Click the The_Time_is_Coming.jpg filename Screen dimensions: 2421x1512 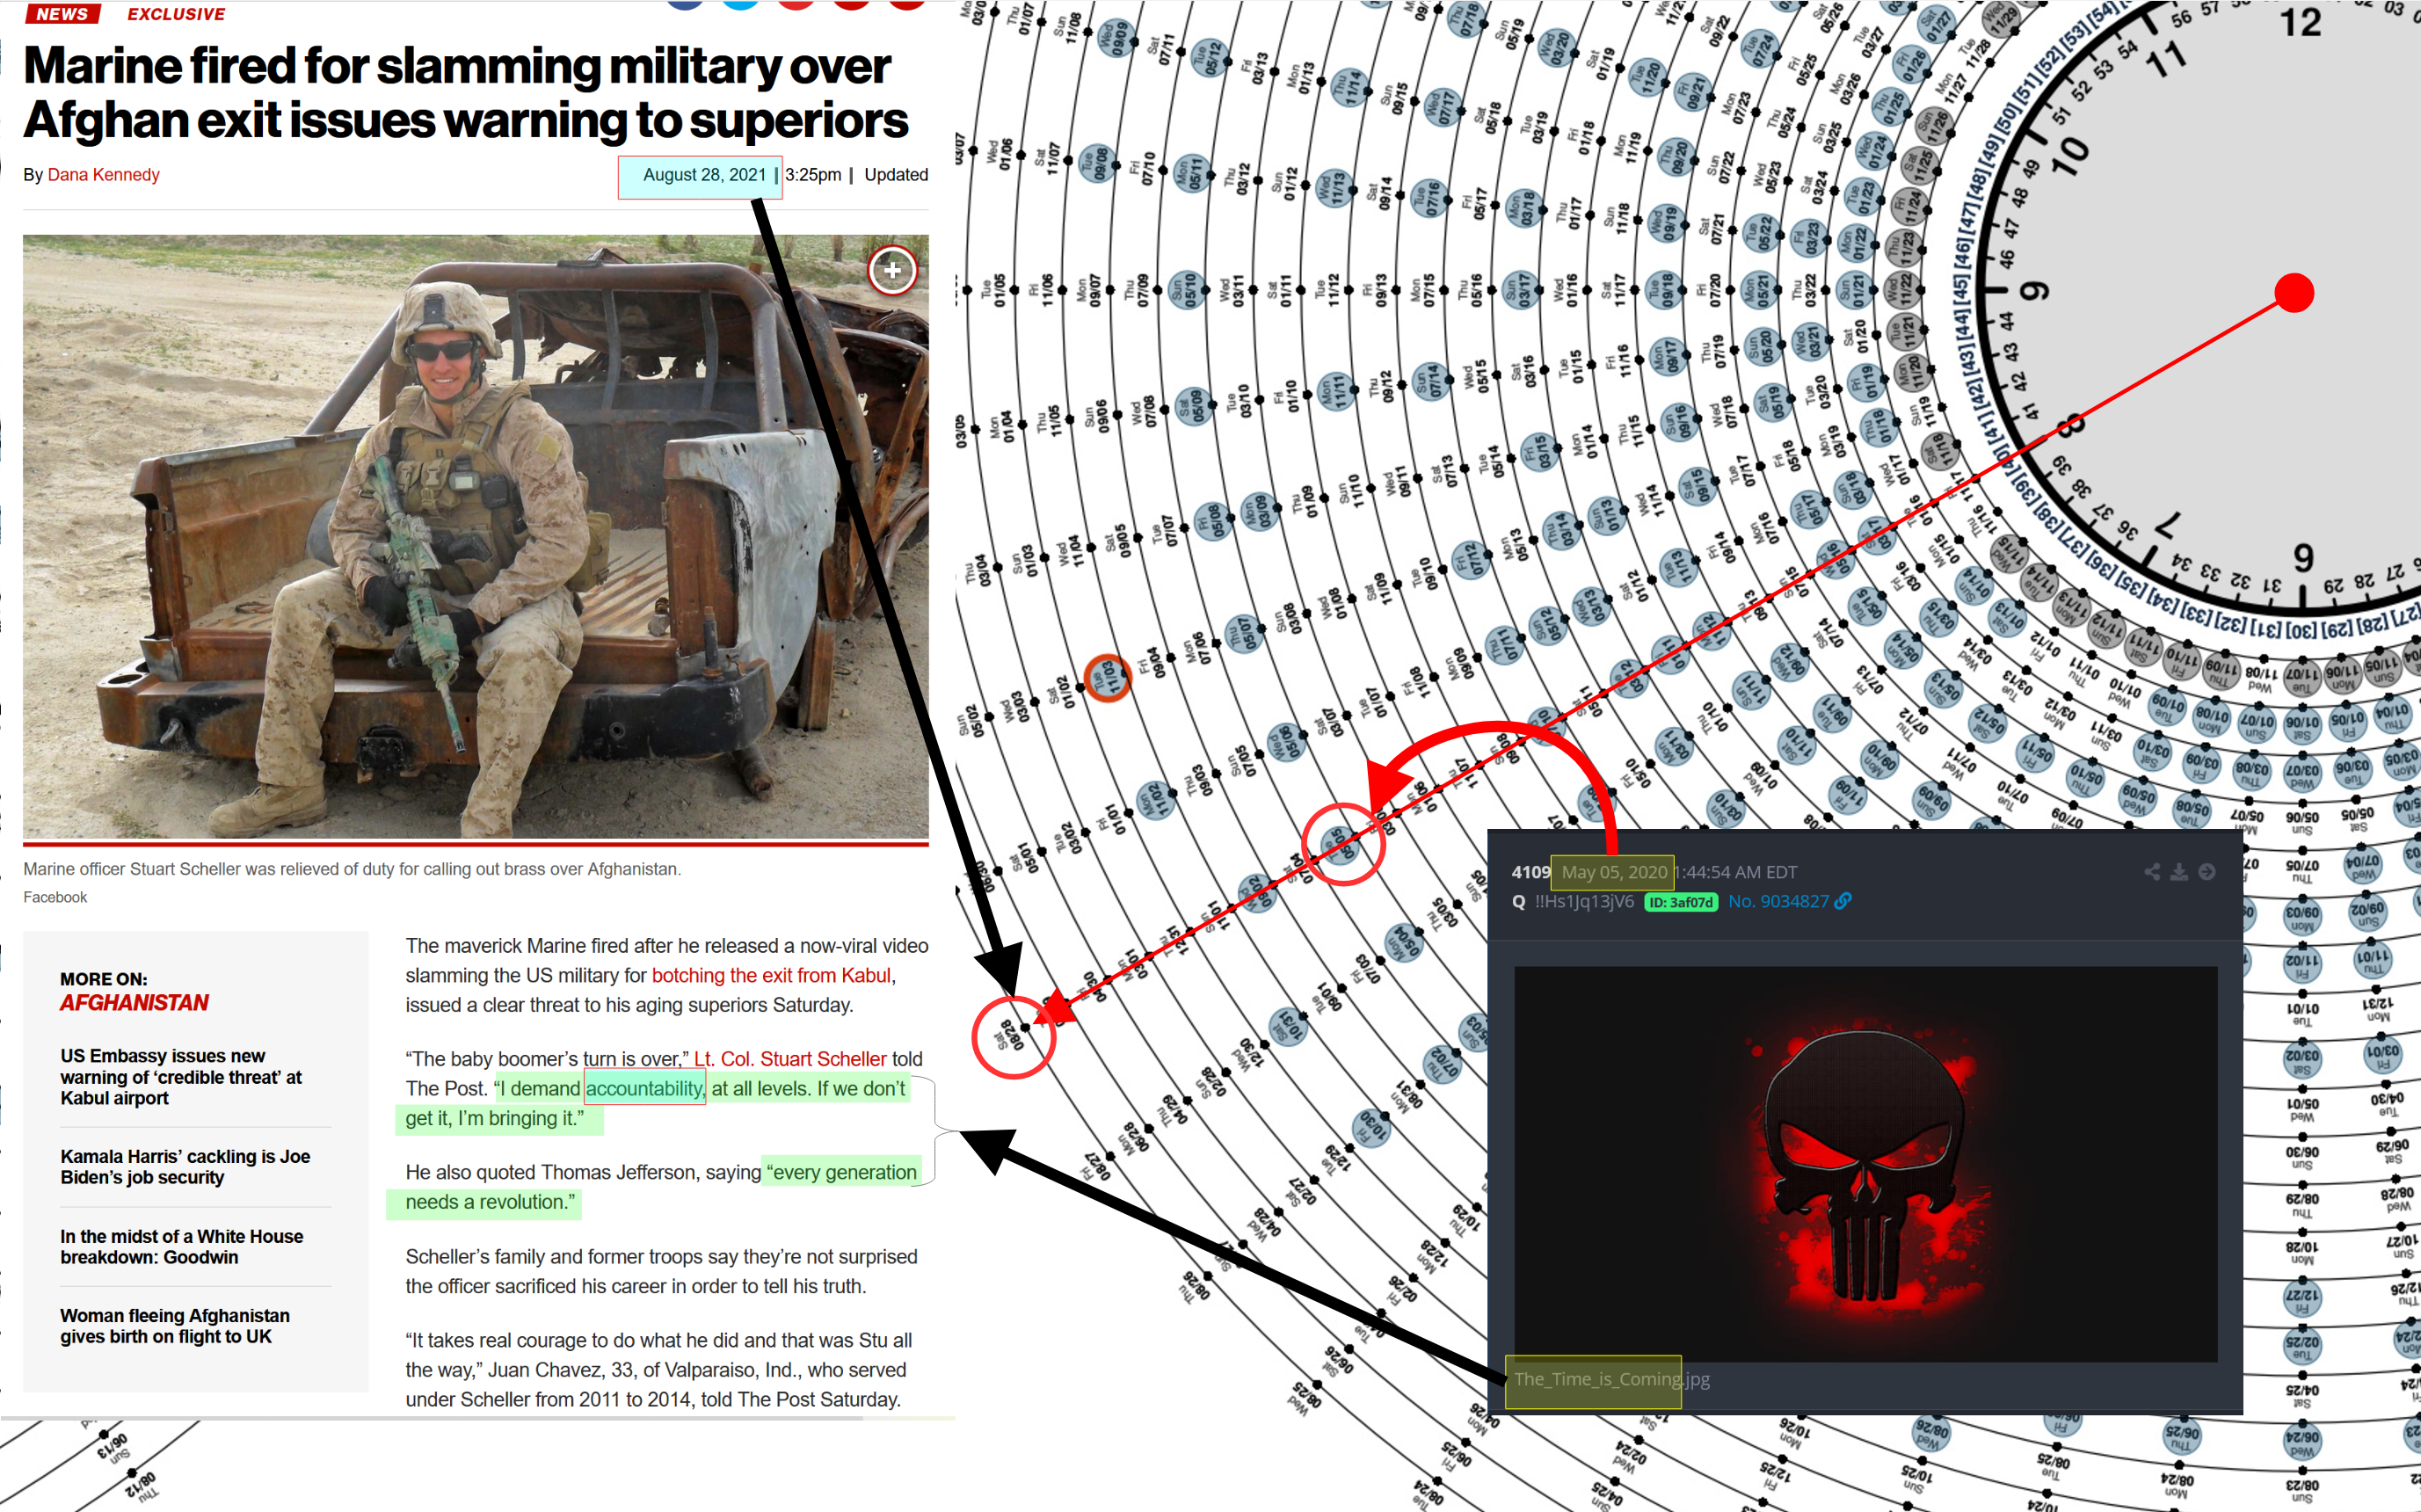click(x=1611, y=1379)
